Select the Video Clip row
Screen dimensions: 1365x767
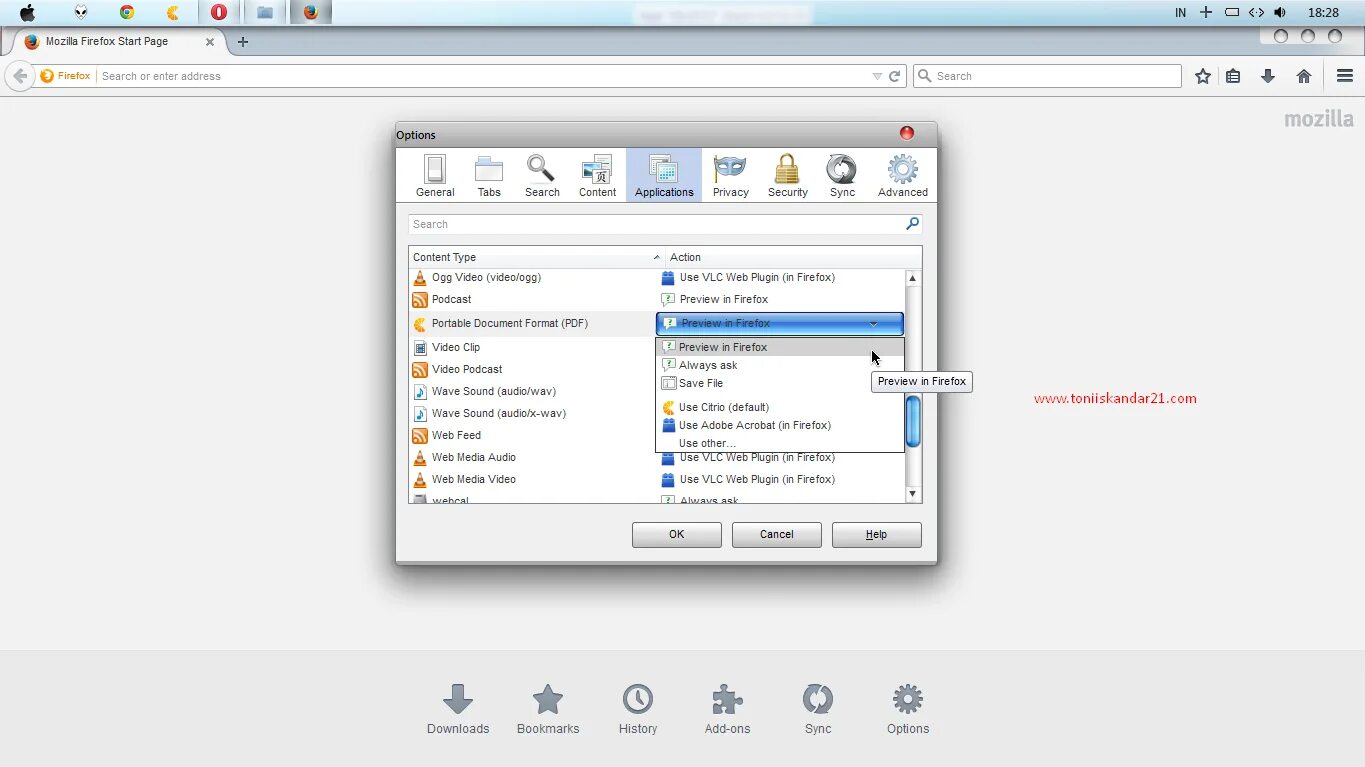pyautogui.click(x=533, y=347)
